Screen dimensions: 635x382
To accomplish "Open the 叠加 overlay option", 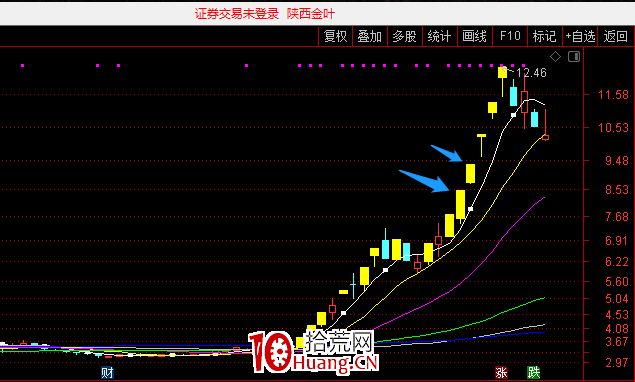I will (x=370, y=36).
